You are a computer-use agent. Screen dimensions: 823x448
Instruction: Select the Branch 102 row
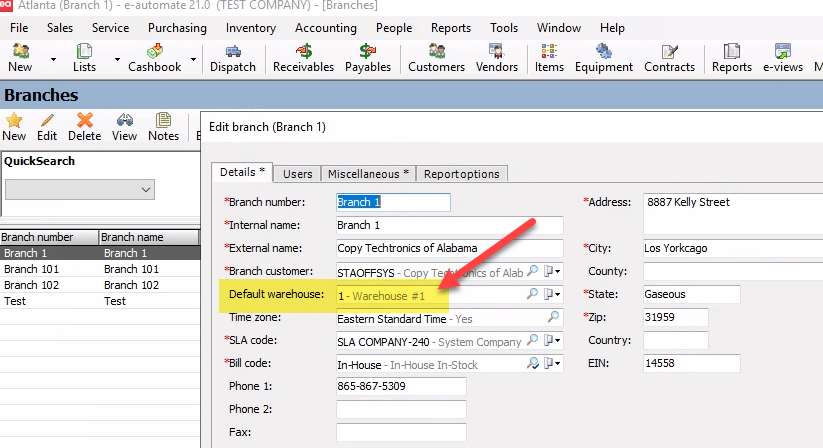(100, 285)
